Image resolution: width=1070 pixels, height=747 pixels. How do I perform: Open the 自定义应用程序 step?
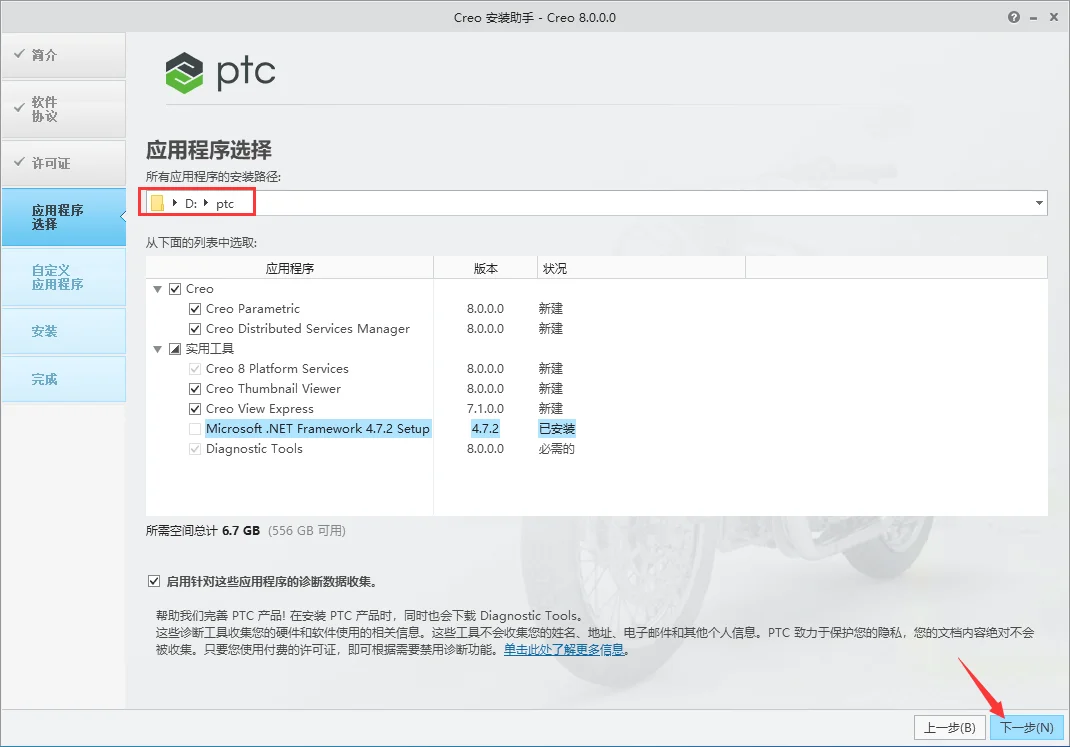[x=63, y=277]
